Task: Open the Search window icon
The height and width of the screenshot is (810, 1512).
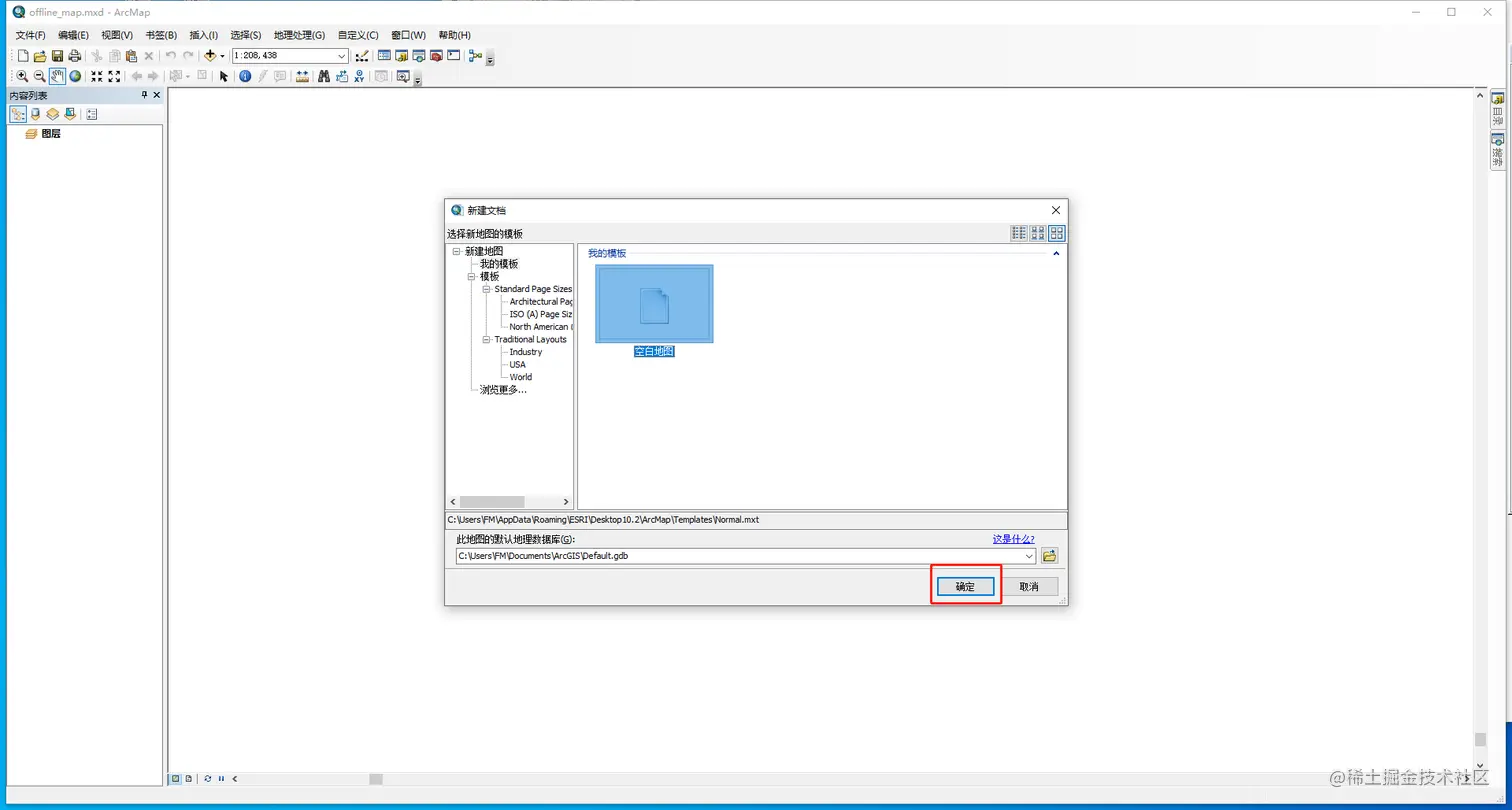Action: coord(419,56)
